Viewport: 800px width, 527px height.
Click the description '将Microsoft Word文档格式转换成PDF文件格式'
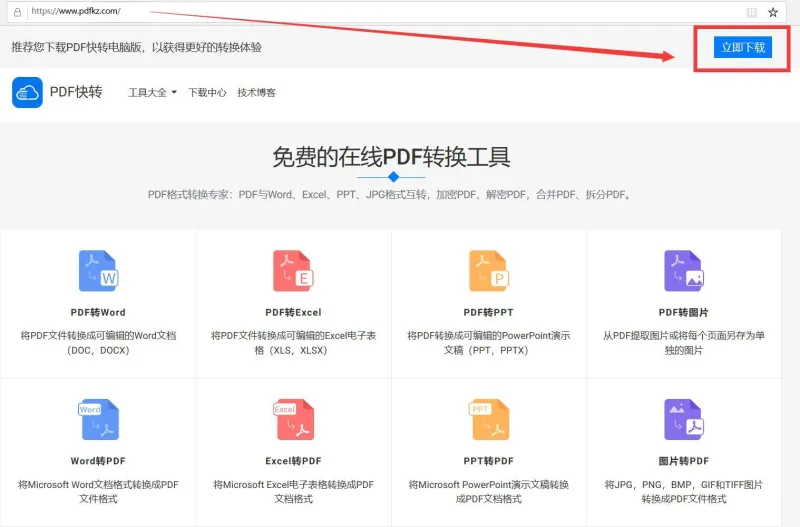[98, 492]
